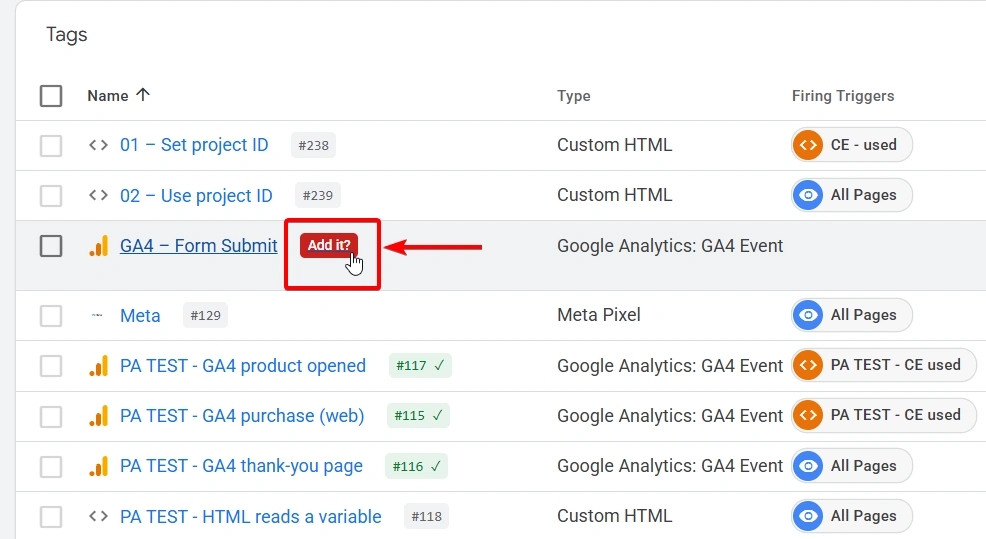986x539 pixels.
Task: Open All Pages trigger for HTML reads a variable
Action: [x=851, y=516]
